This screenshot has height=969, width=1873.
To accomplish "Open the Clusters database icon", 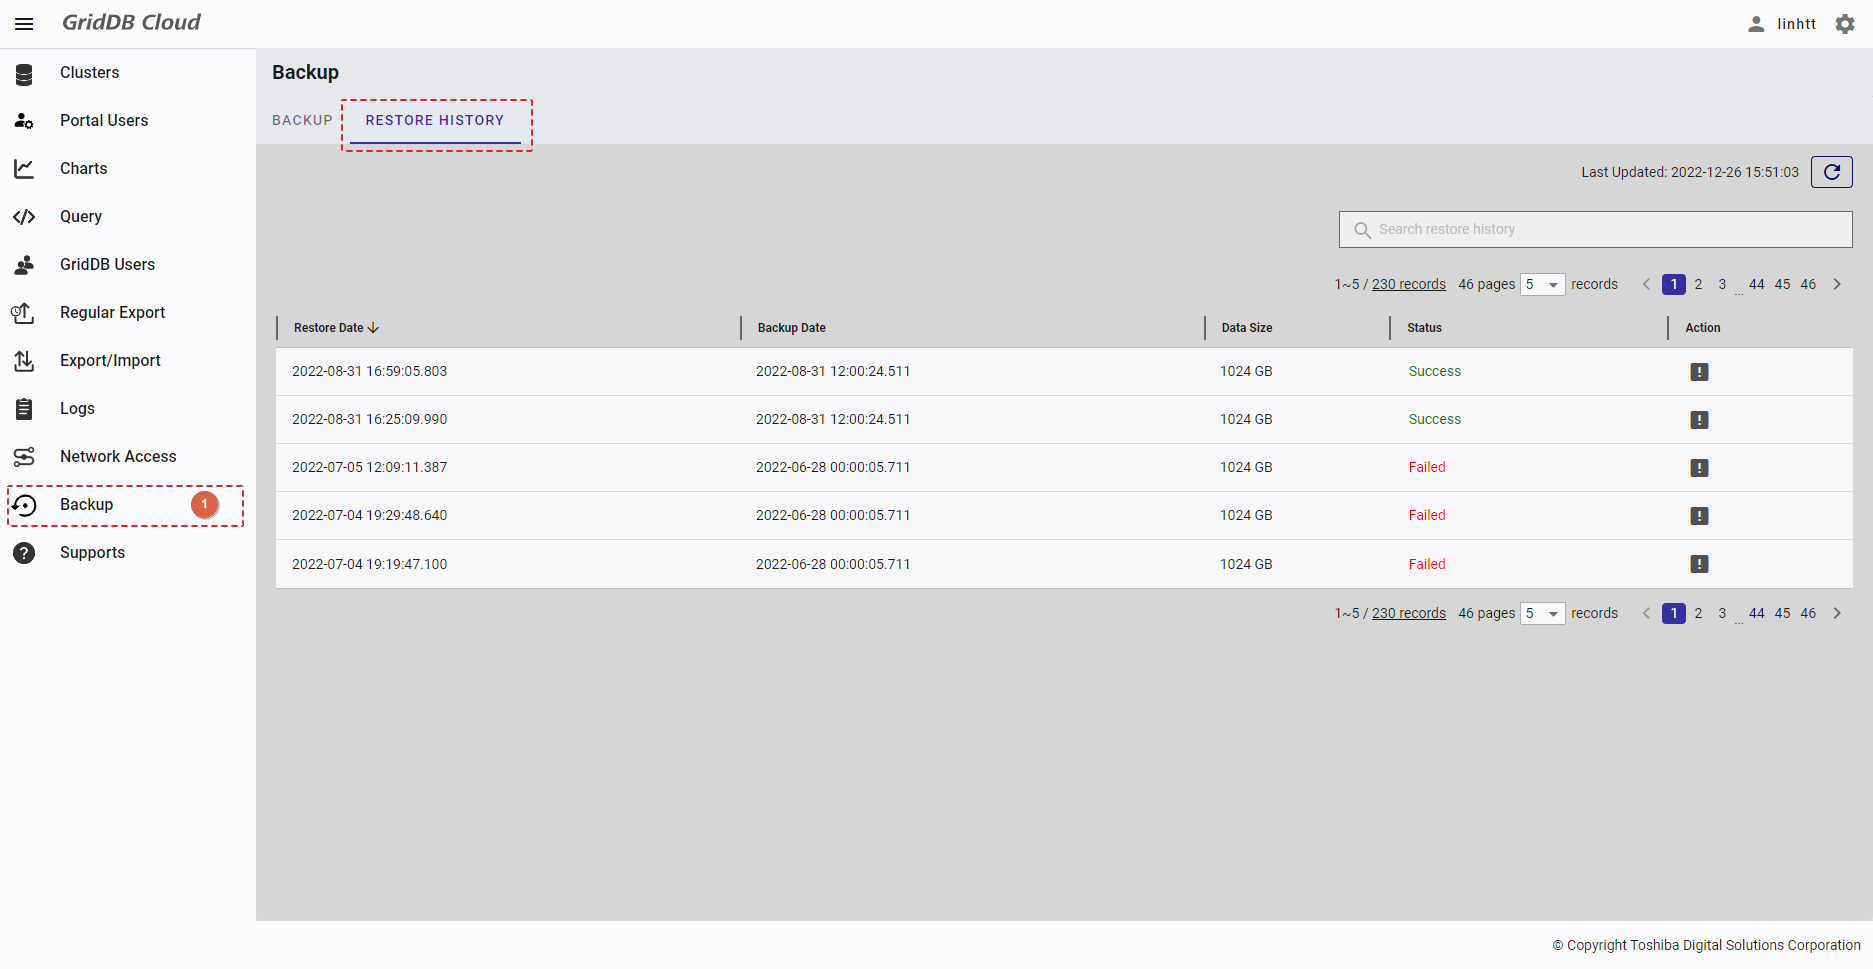I will point(24,73).
